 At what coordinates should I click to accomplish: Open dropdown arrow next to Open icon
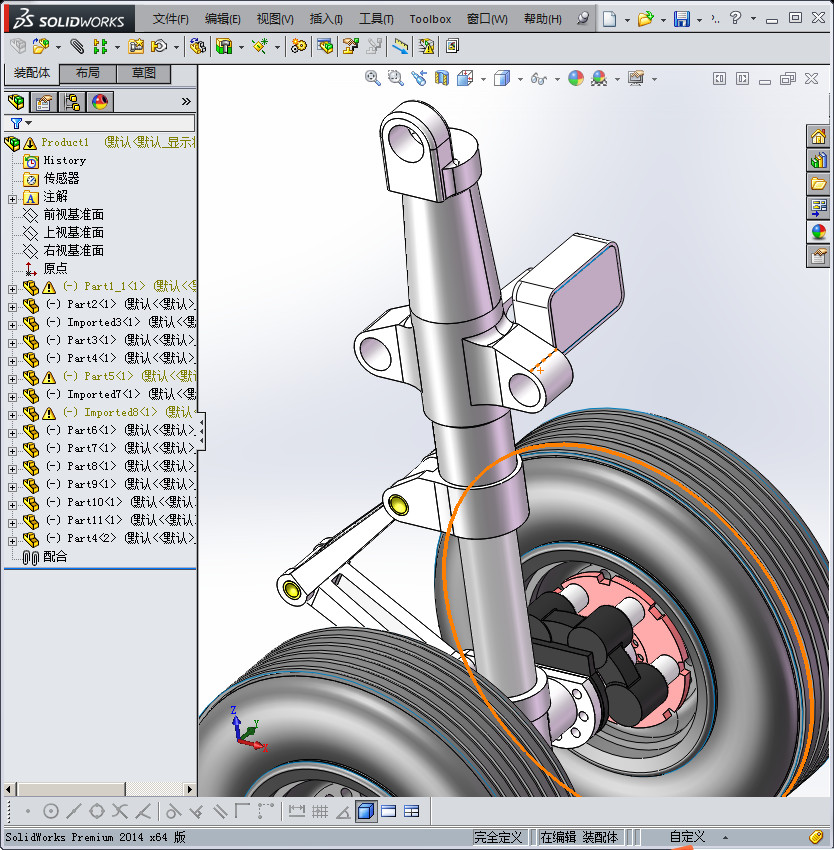[x=663, y=21]
